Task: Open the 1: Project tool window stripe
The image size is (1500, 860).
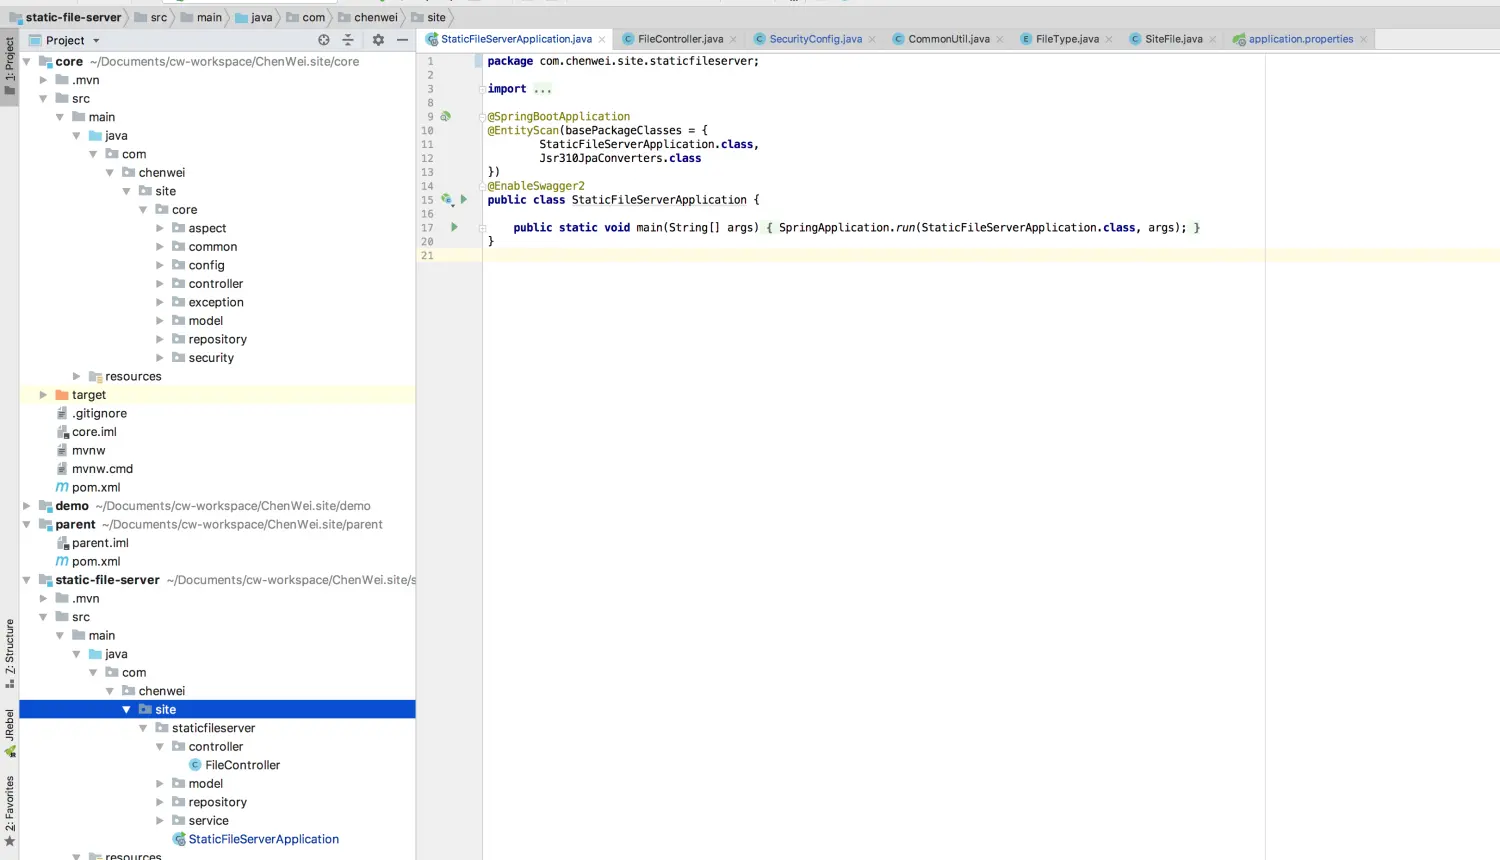Action: [x=10, y=66]
